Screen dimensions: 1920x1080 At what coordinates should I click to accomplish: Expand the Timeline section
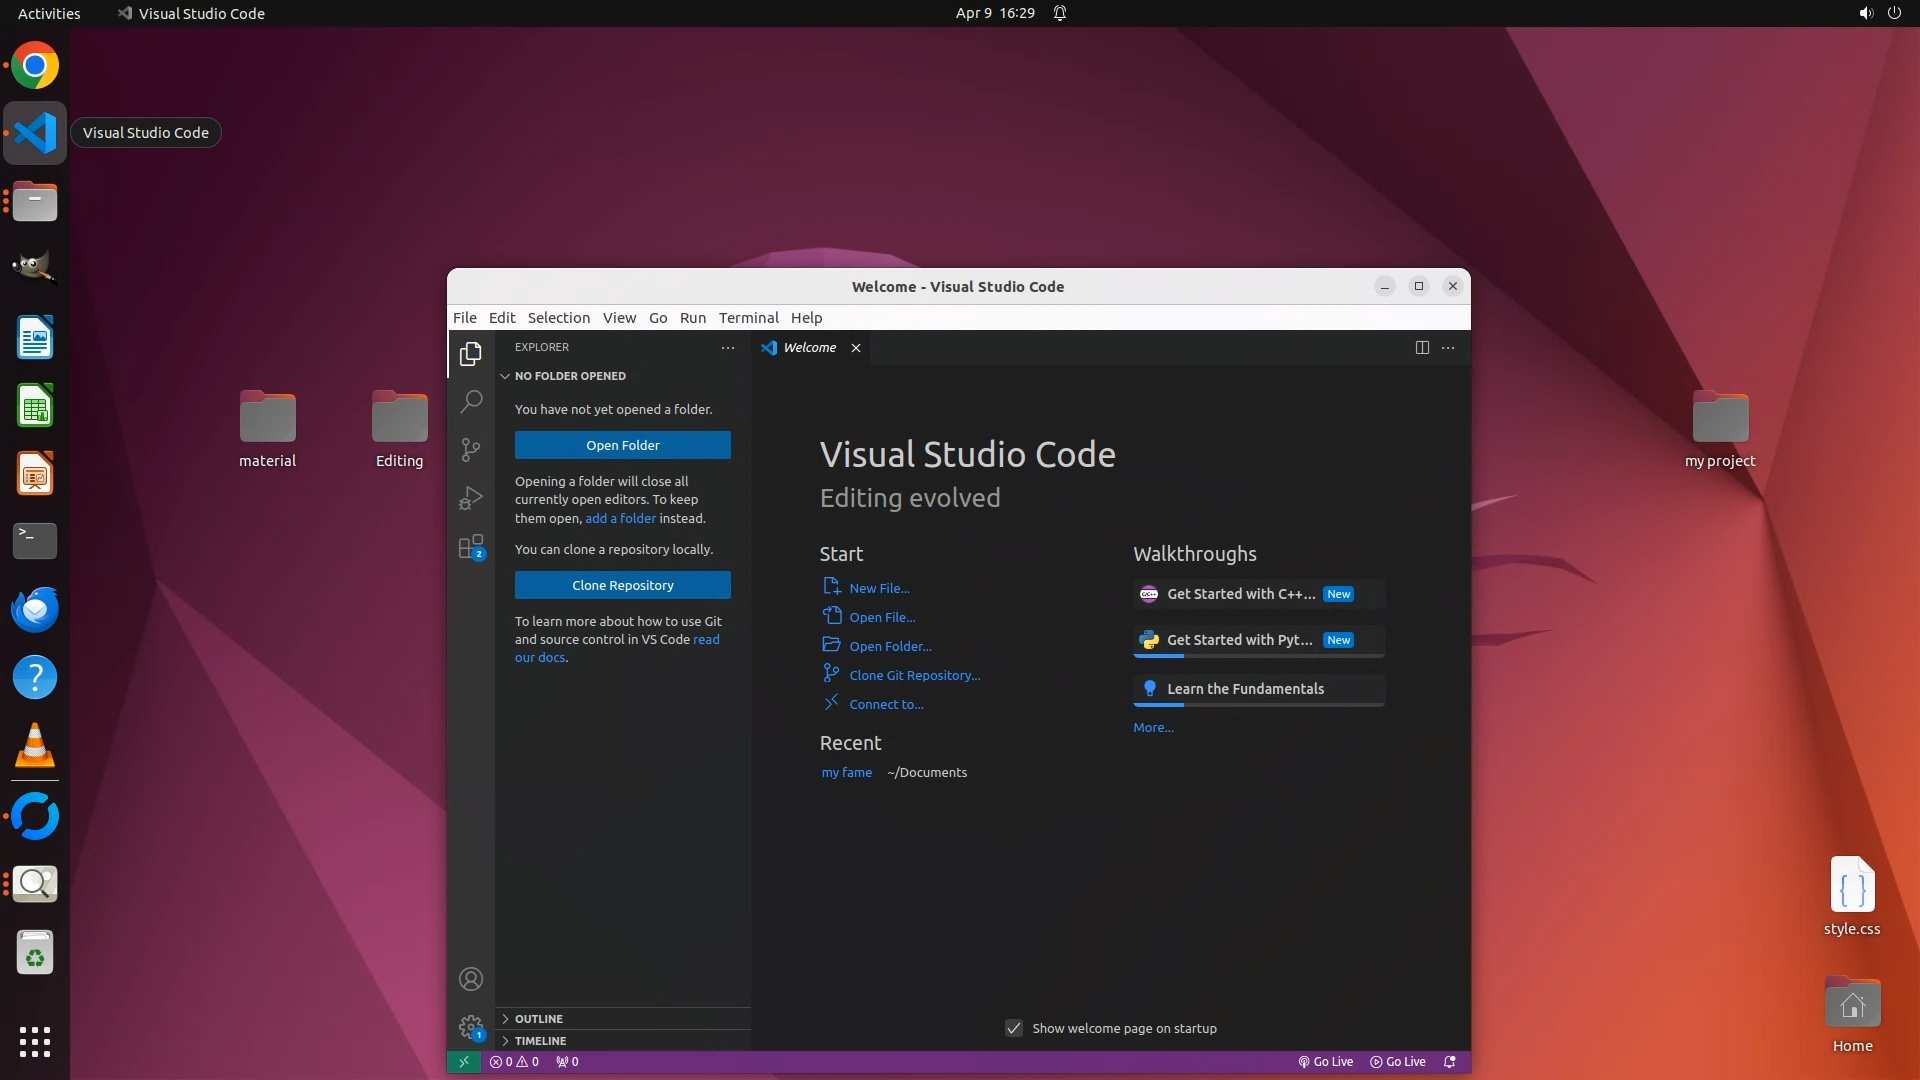click(540, 1040)
